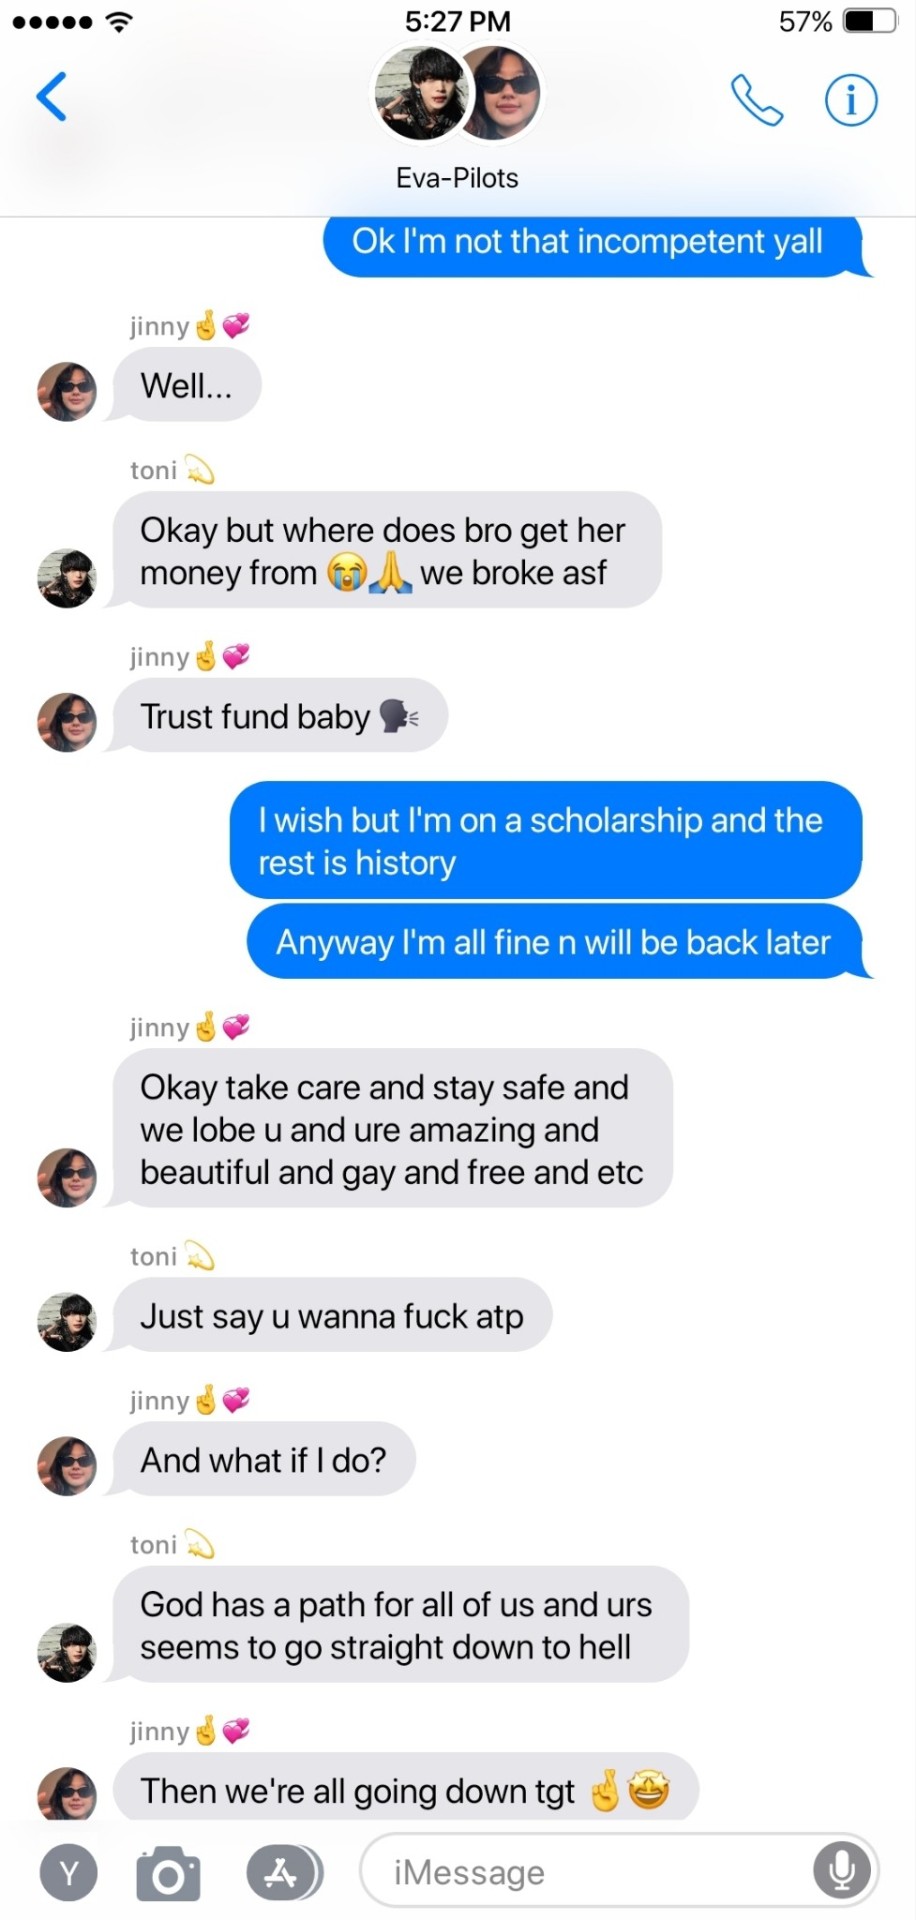Select the 'God has a path' message bubble
This screenshot has height=1920, width=916.
[400, 1624]
